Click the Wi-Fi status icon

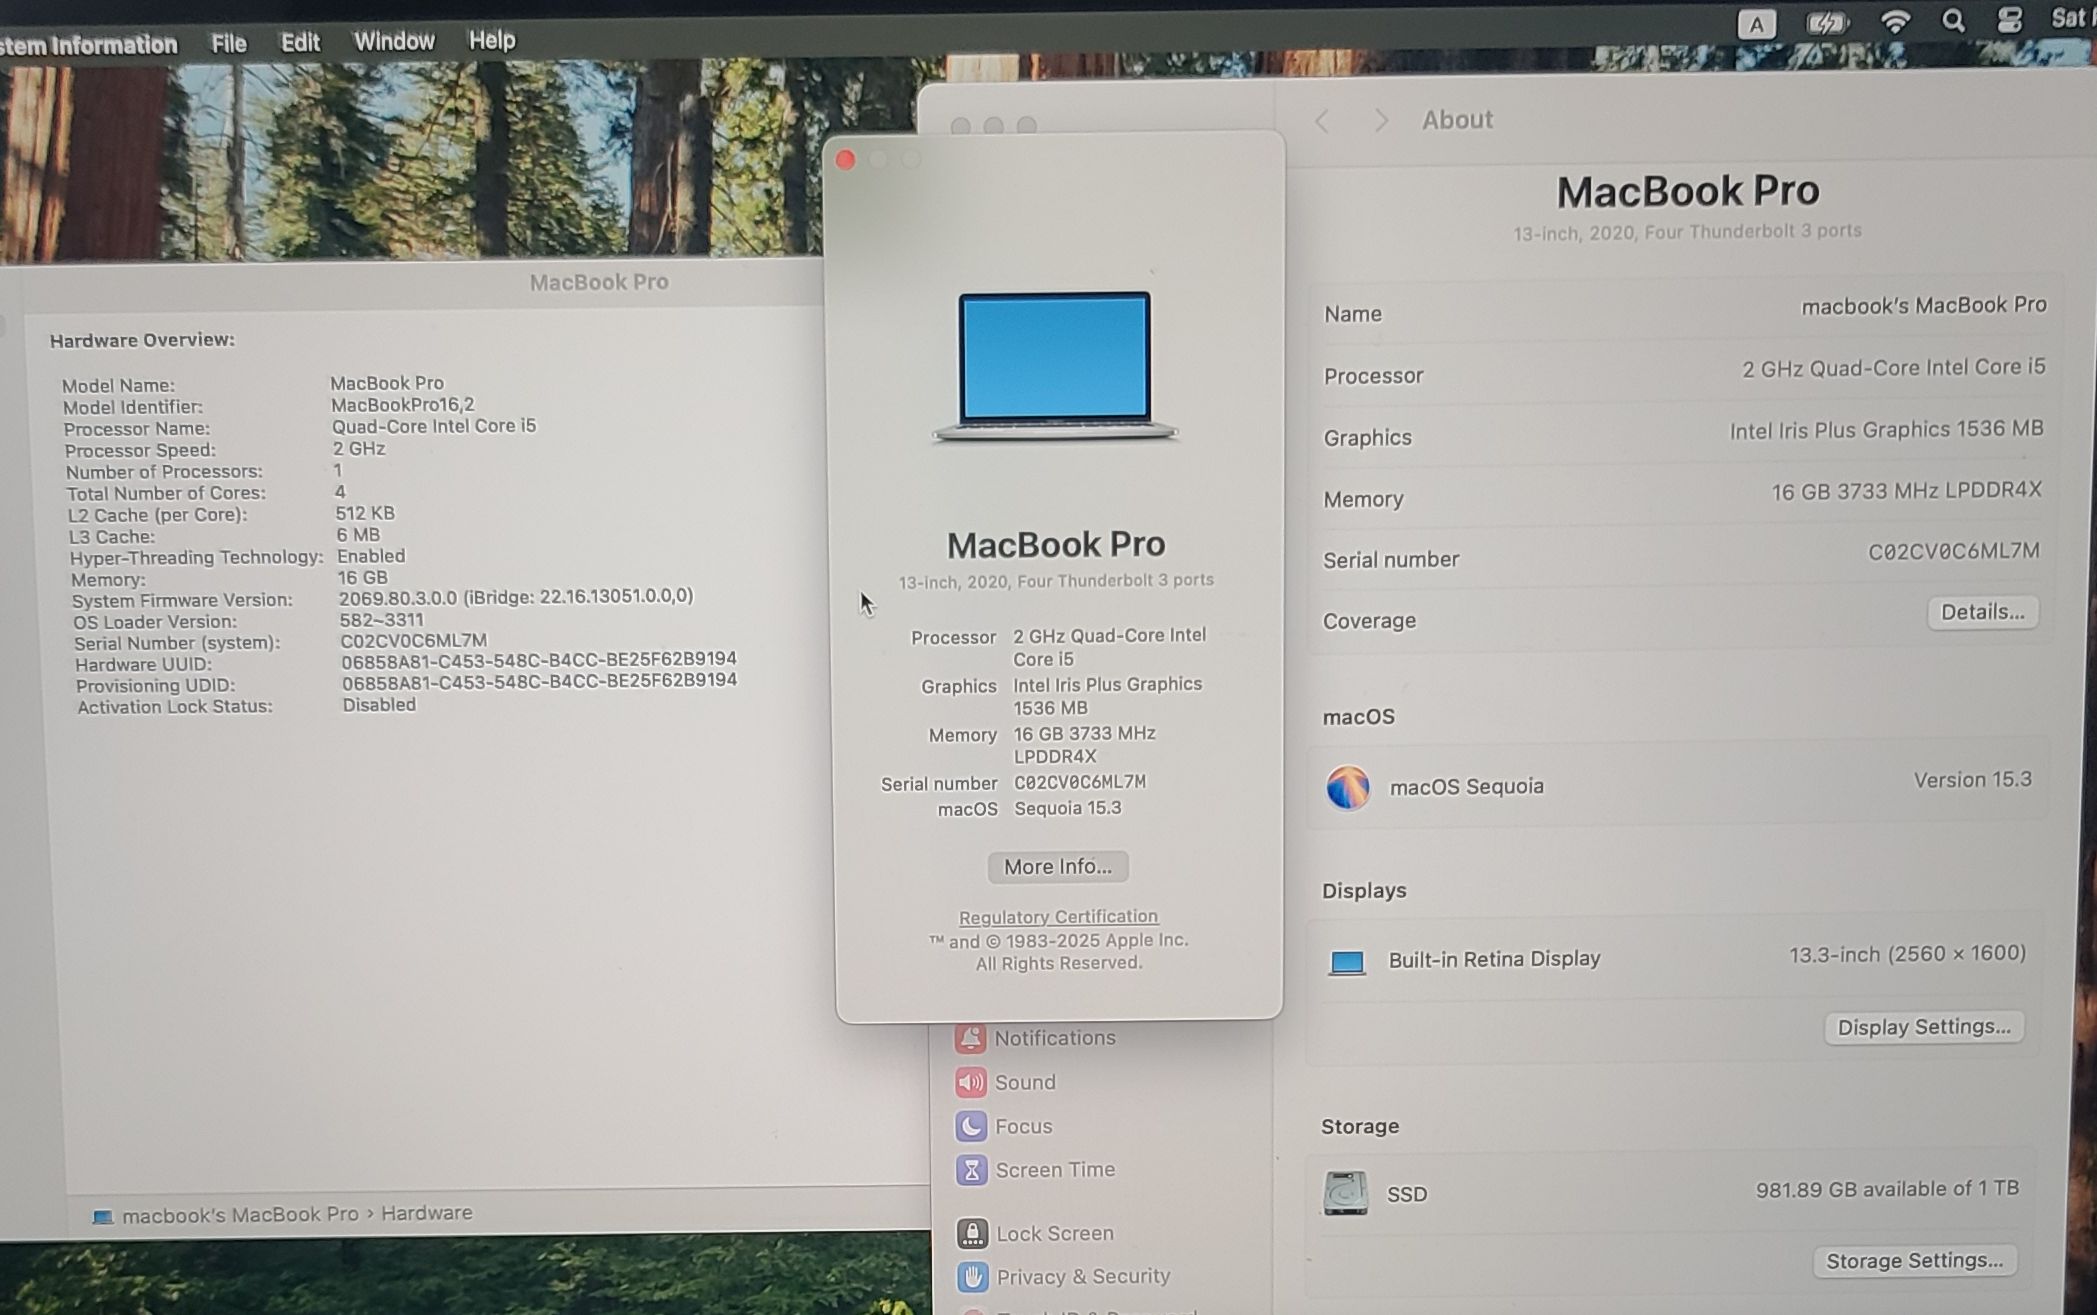[x=1894, y=21]
